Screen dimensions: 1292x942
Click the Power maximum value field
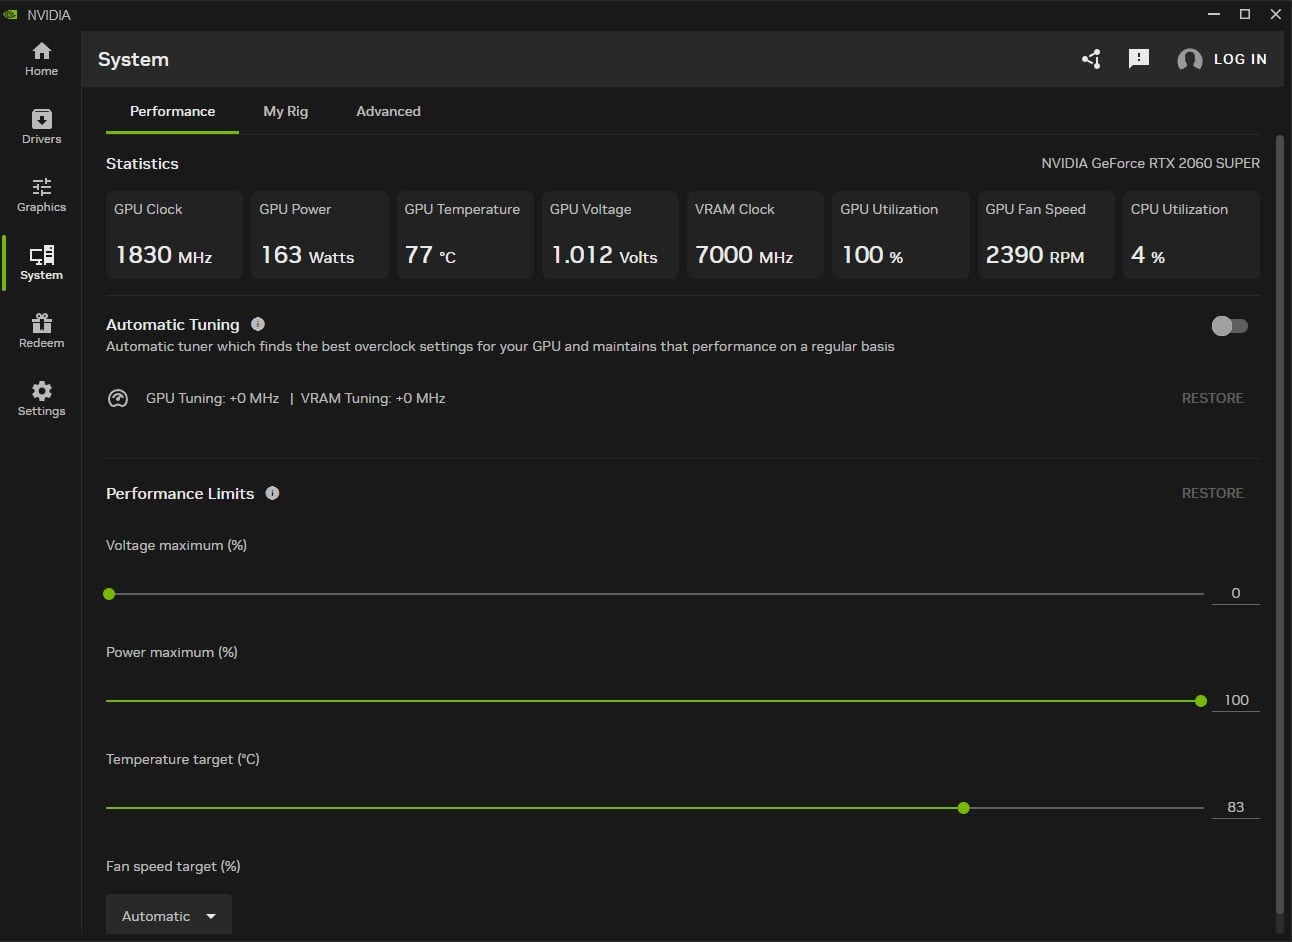[x=1236, y=700]
